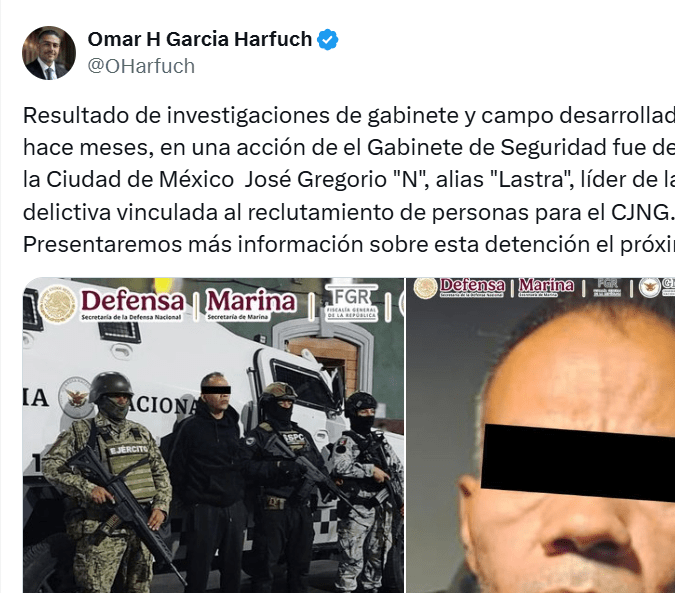This screenshot has height=593, width=675.
Task: Click the small FGR logo in right photo
Action: click(607, 287)
